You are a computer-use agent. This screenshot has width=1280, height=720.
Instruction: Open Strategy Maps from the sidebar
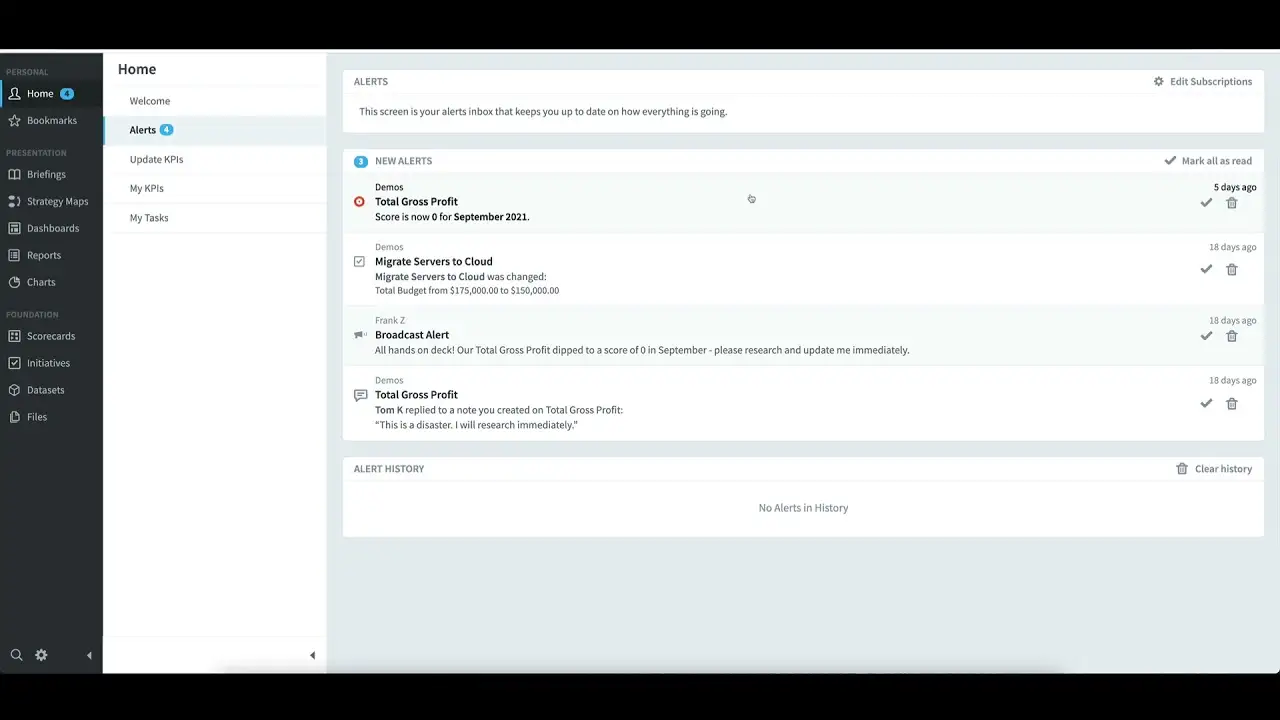[x=57, y=201]
